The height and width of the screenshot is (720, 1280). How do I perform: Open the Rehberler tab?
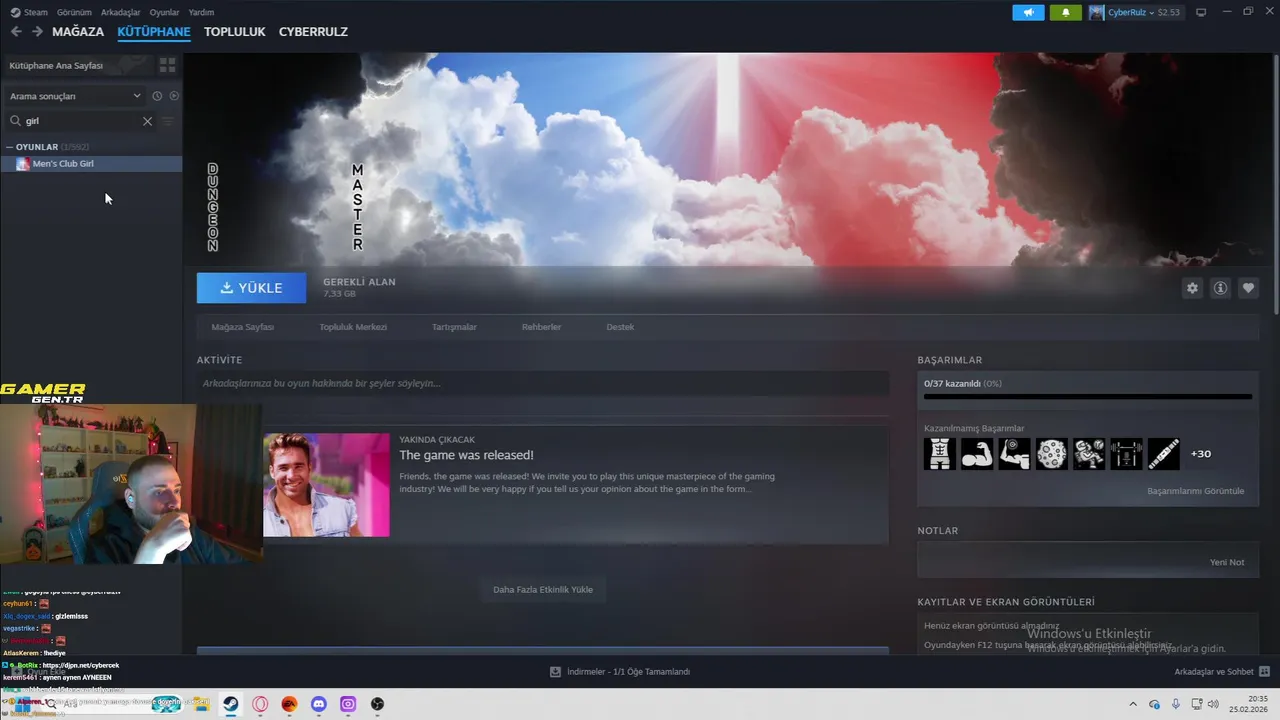click(541, 327)
